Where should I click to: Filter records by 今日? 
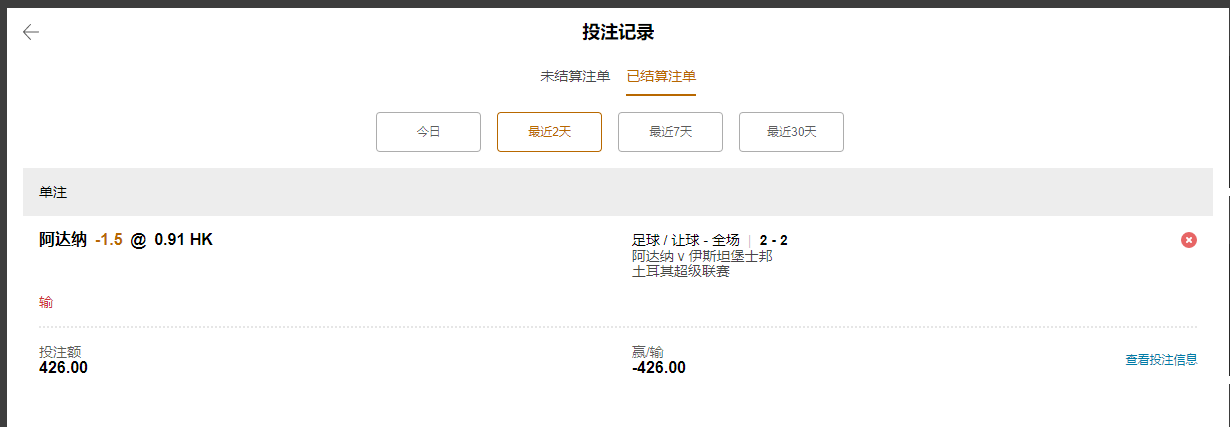tap(428, 132)
